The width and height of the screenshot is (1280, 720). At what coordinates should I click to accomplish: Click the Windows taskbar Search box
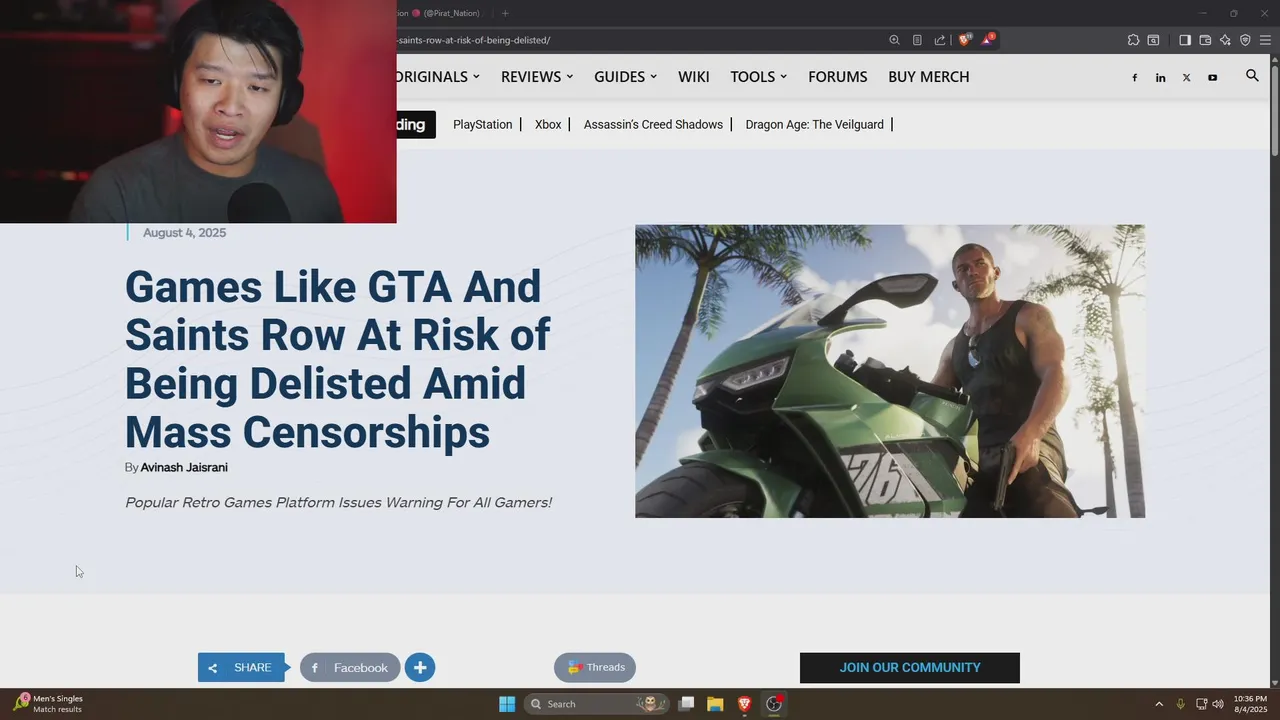point(595,704)
